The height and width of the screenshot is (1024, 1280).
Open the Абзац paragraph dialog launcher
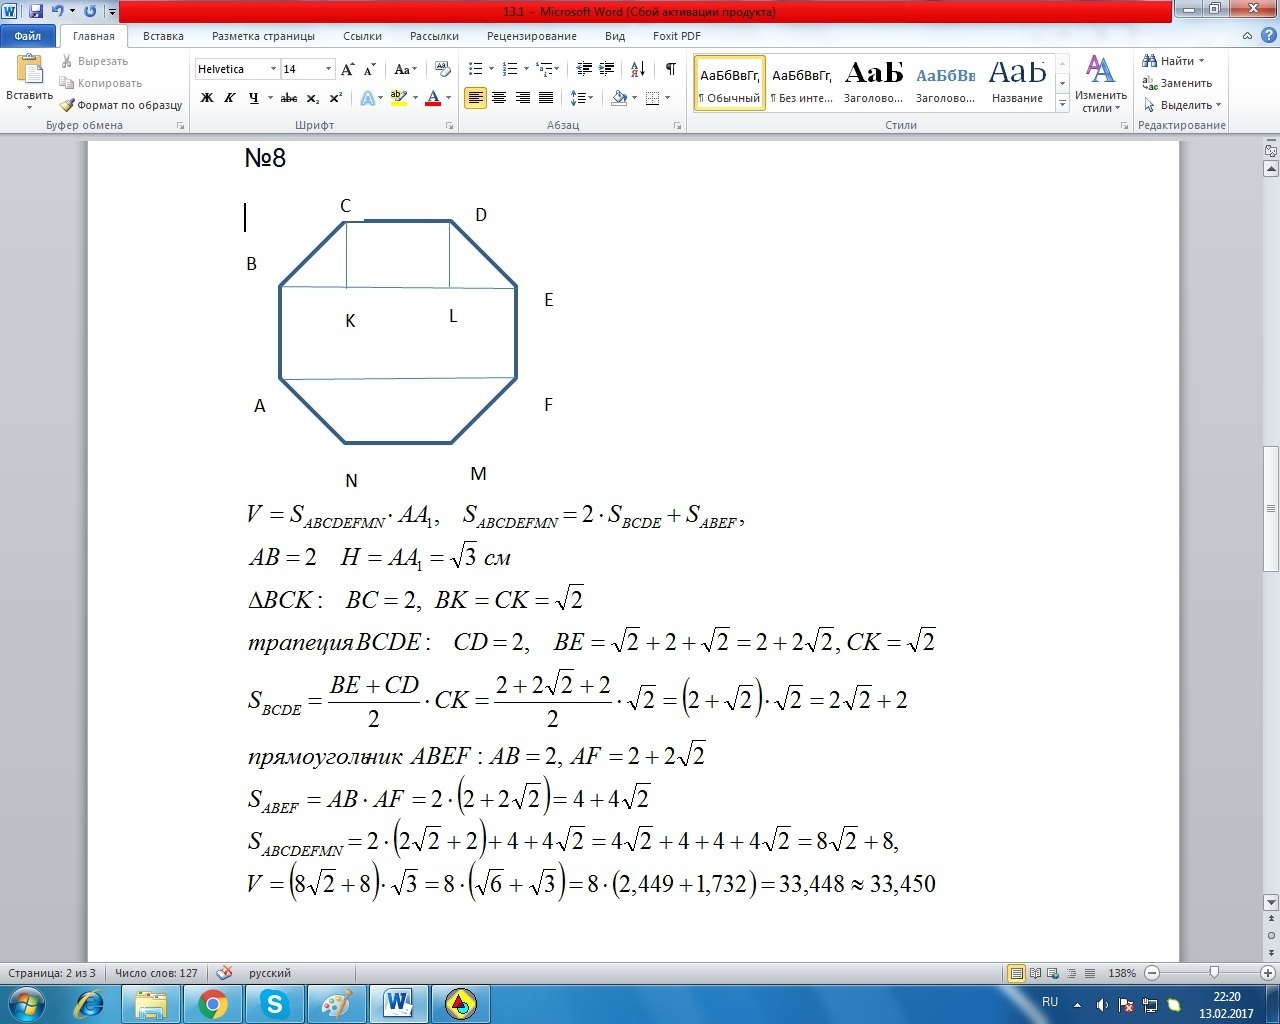click(678, 126)
